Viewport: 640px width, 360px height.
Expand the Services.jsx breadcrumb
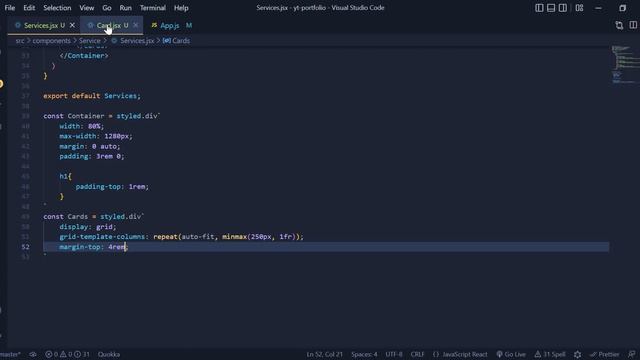click(133, 41)
